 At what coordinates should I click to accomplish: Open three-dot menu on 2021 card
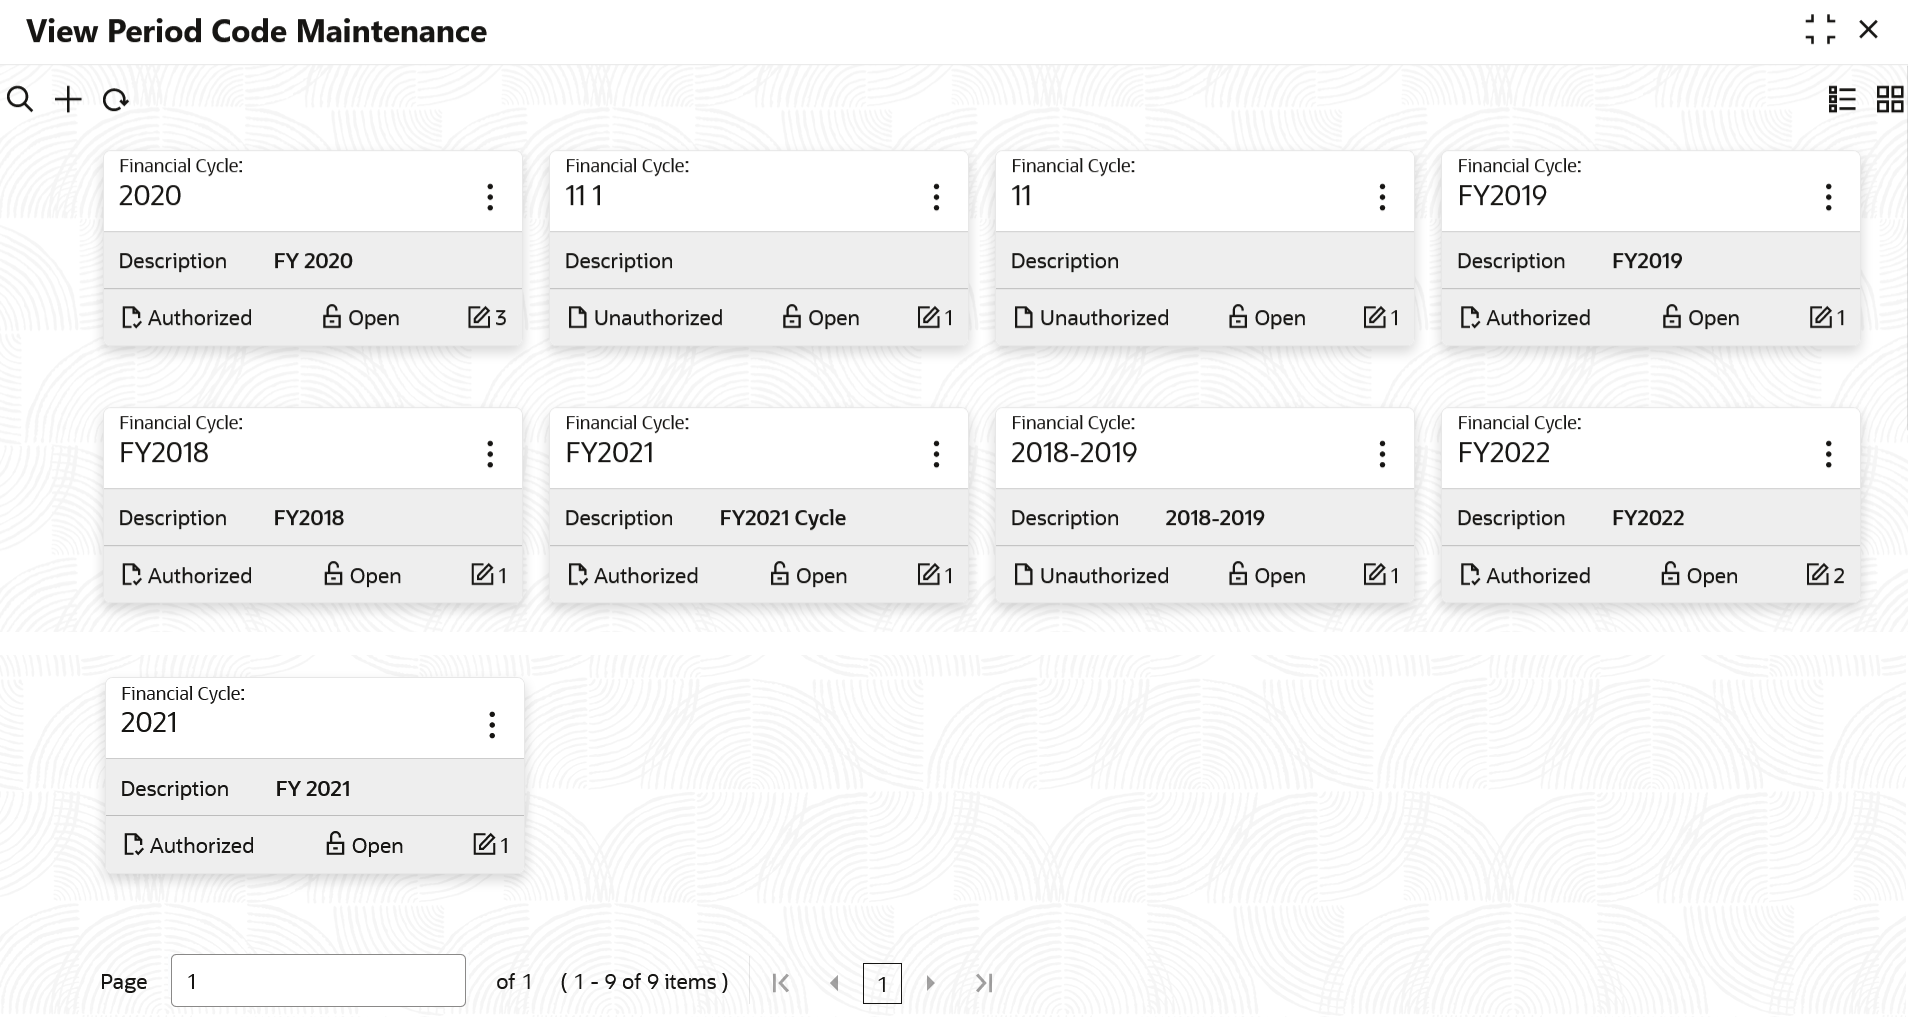tap(492, 724)
